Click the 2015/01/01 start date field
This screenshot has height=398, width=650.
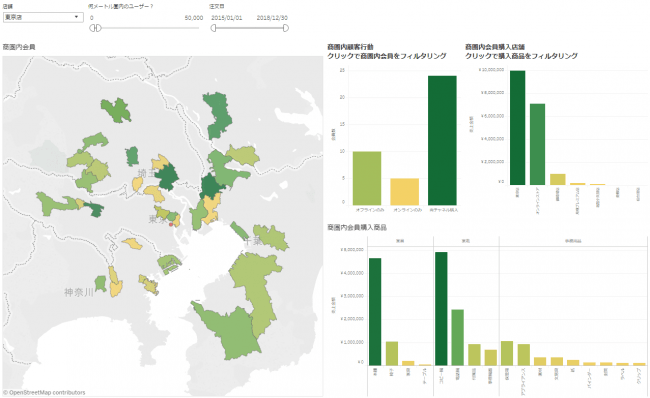pos(227,18)
